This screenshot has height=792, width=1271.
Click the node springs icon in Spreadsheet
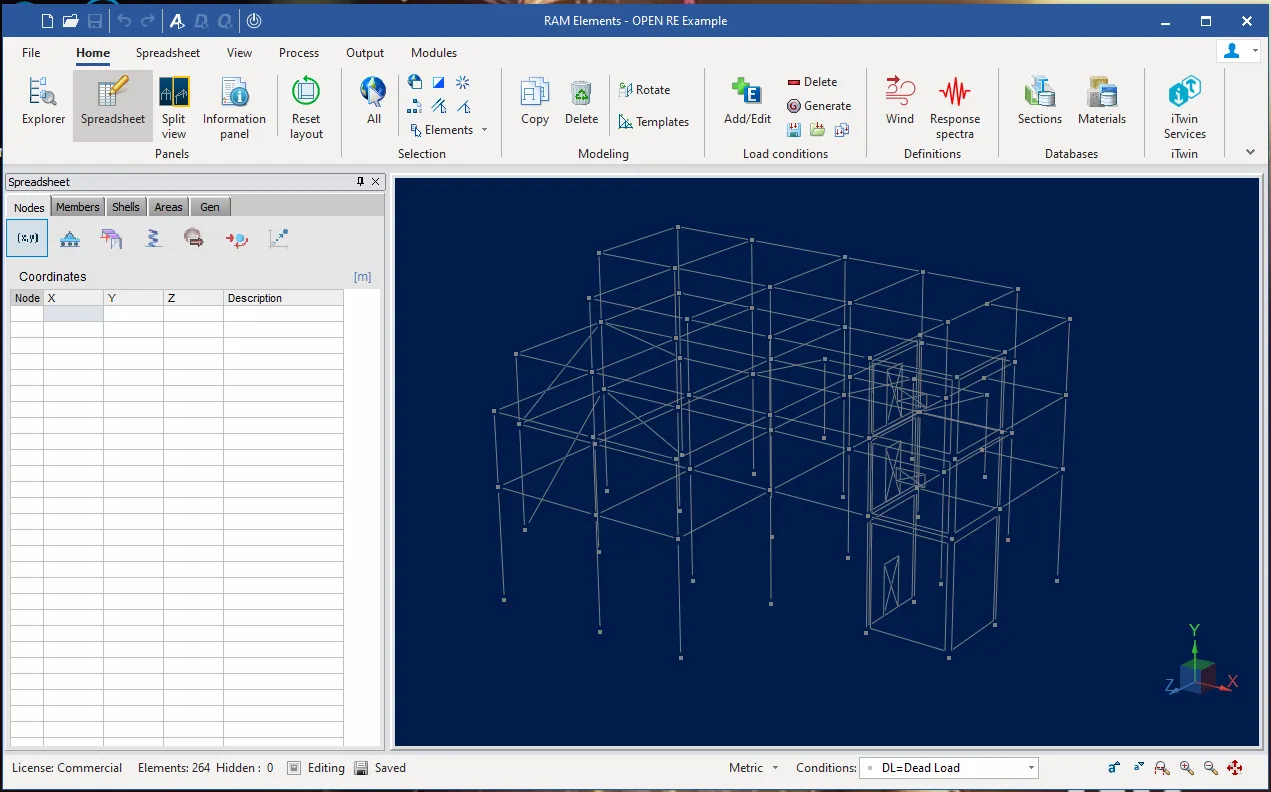click(x=153, y=238)
